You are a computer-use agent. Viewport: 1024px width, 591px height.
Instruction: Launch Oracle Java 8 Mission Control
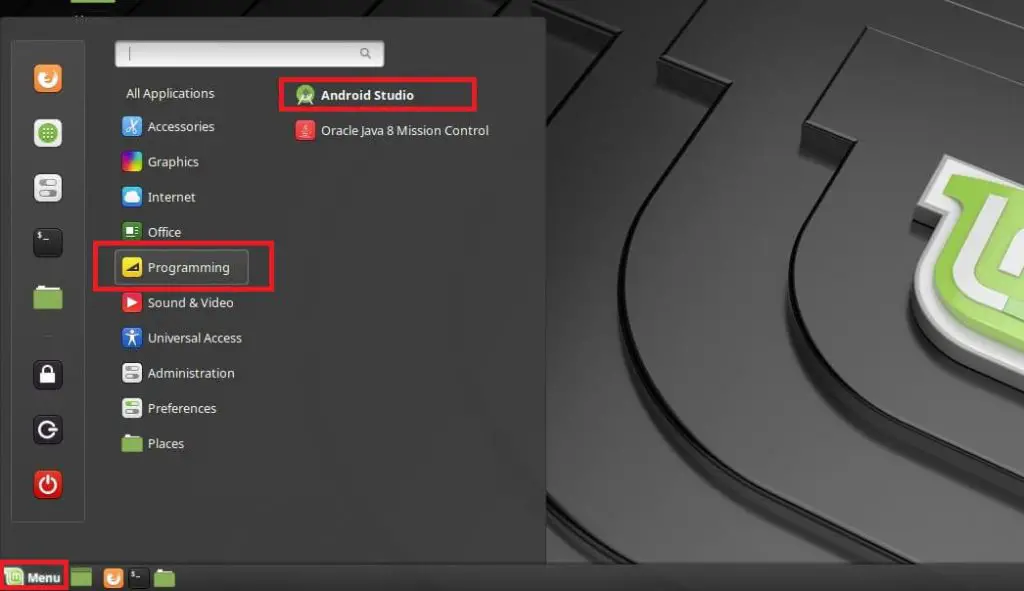[392, 130]
